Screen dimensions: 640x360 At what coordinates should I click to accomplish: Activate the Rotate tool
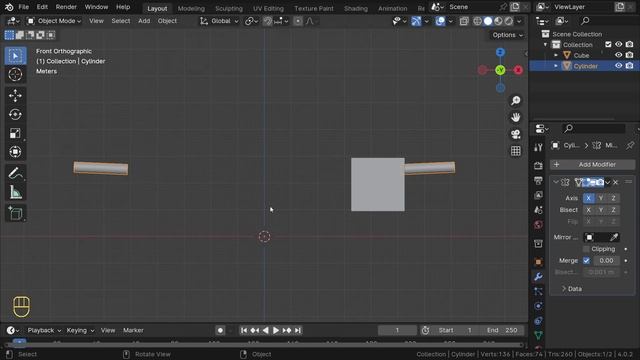pos(16,114)
